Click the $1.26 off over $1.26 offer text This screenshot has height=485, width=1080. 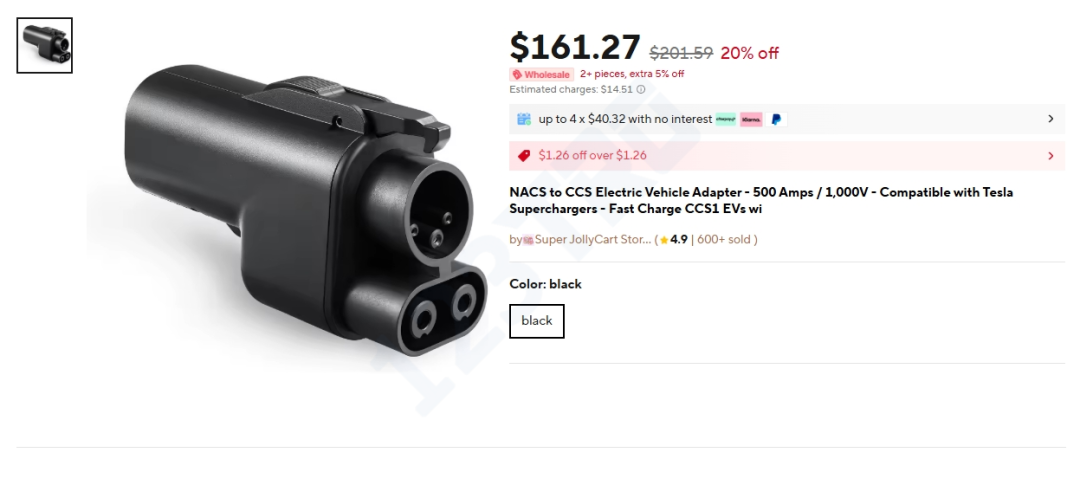click(592, 155)
